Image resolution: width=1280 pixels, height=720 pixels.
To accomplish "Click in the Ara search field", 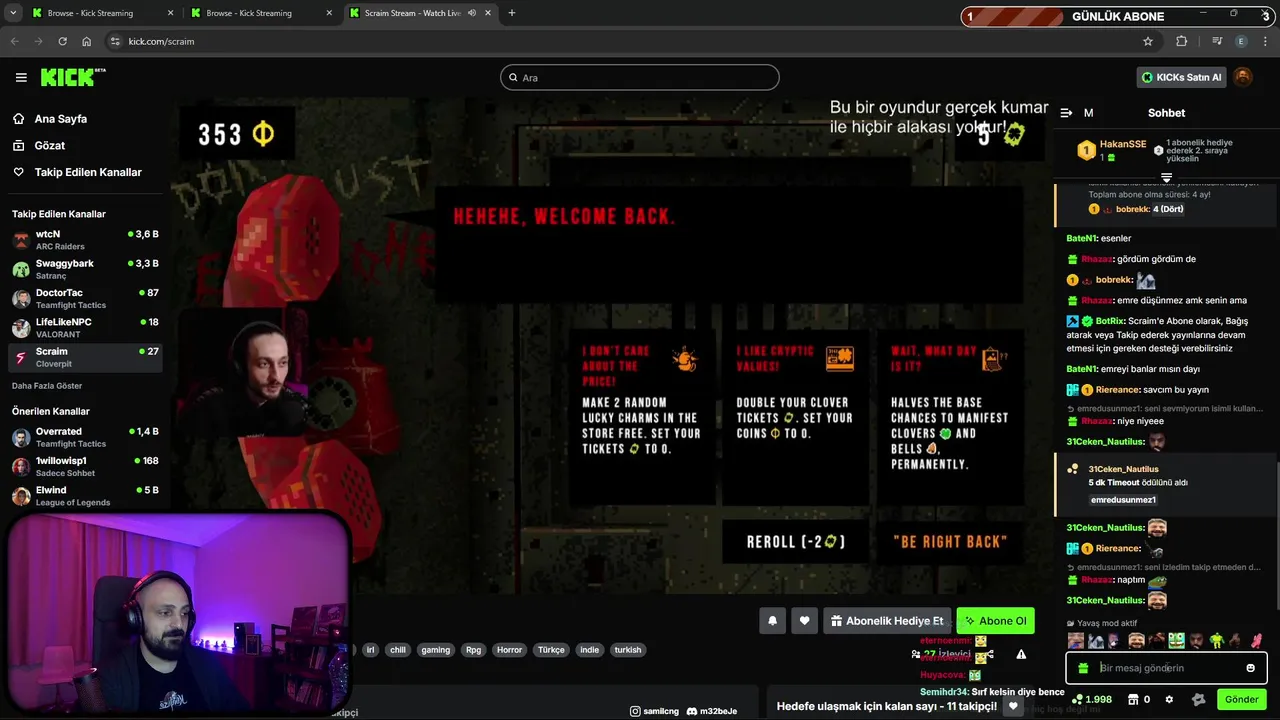I will pyautogui.click(x=640, y=77).
